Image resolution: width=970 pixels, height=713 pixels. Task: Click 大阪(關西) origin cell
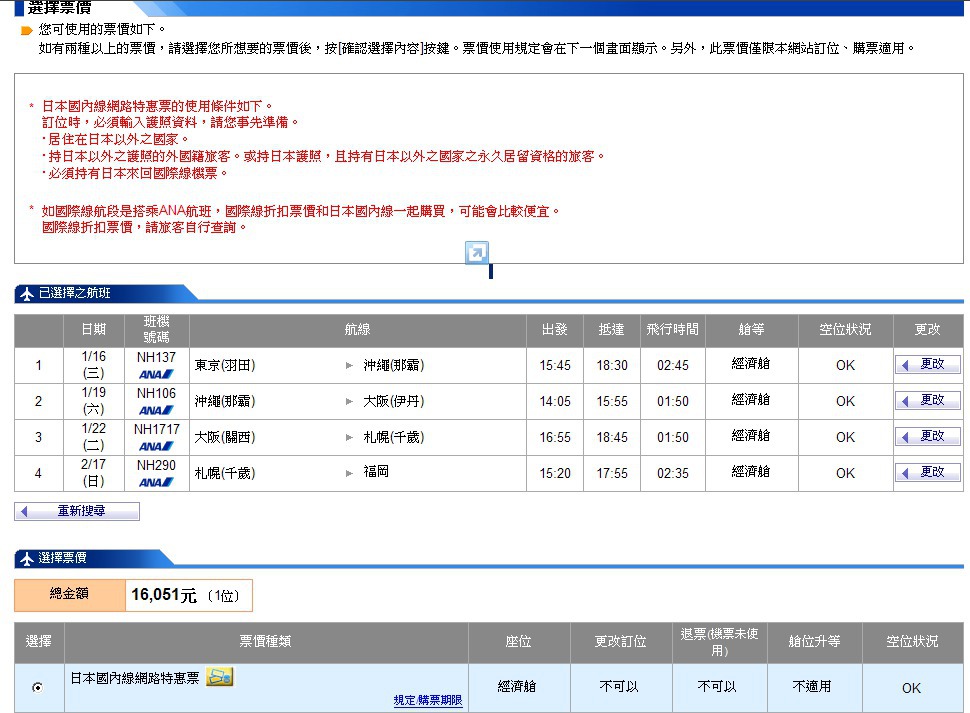(x=225, y=437)
